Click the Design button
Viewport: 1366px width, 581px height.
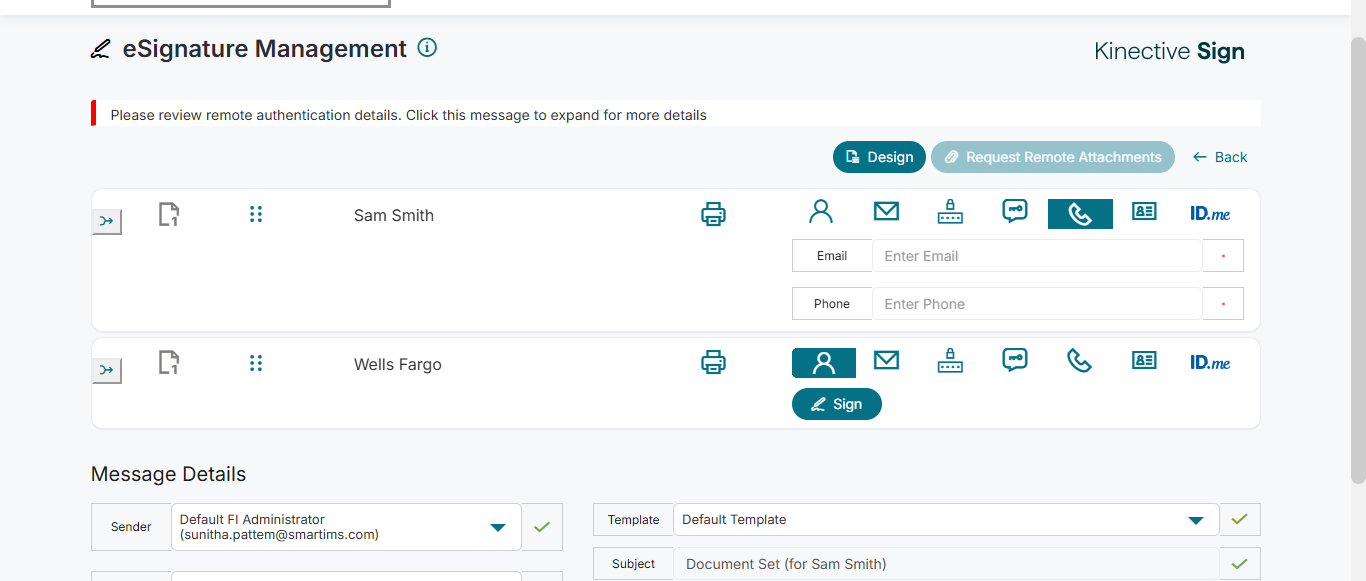click(879, 157)
